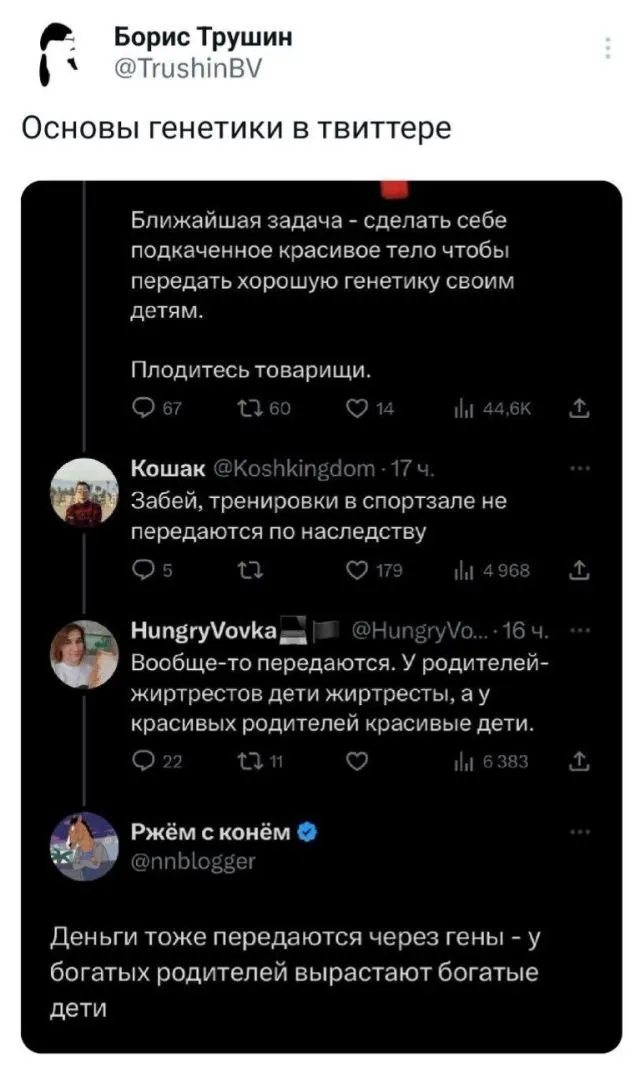
Task: Share the top tweet via share icon
Action: tap(578, 407)
